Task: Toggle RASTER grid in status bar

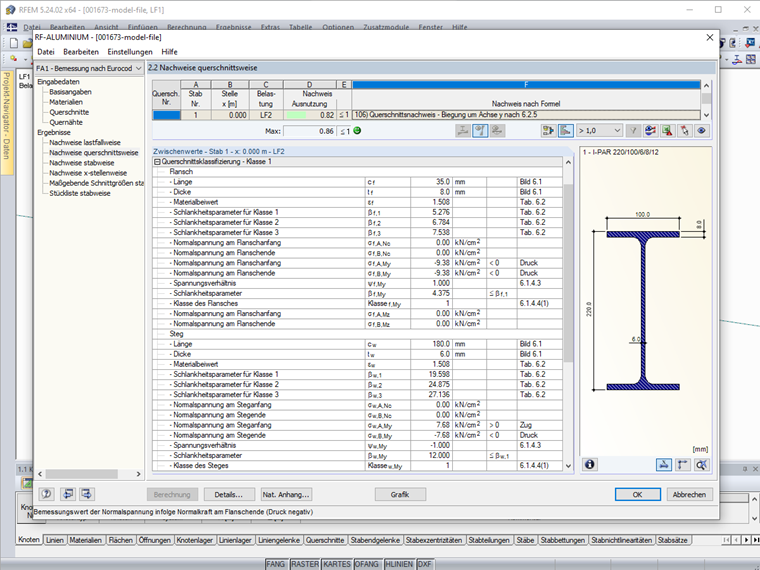Action: tap(306, 564)
